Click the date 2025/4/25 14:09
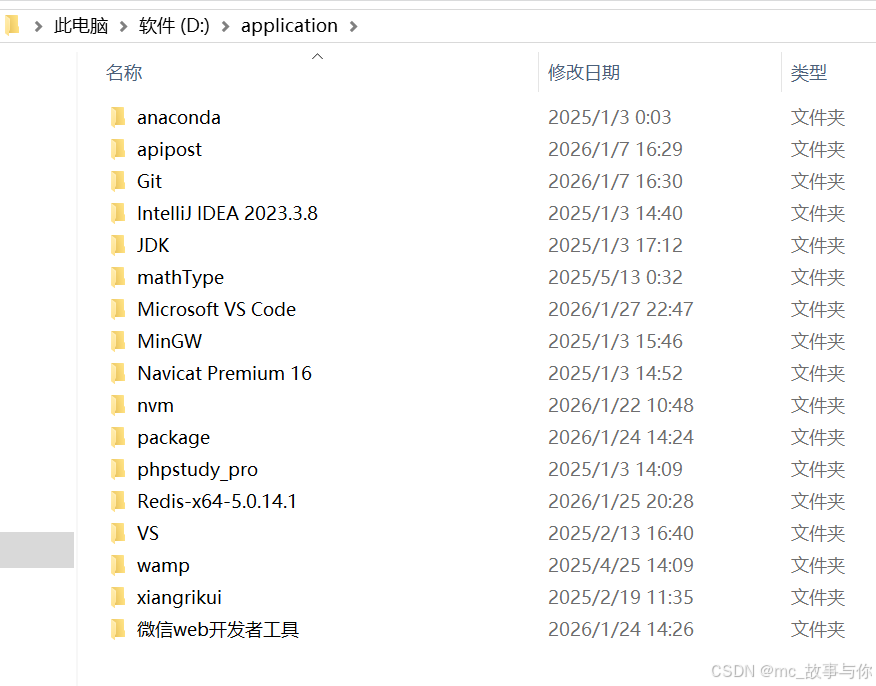The width and height of the screenshot is (876, 686). click(621, 565)
